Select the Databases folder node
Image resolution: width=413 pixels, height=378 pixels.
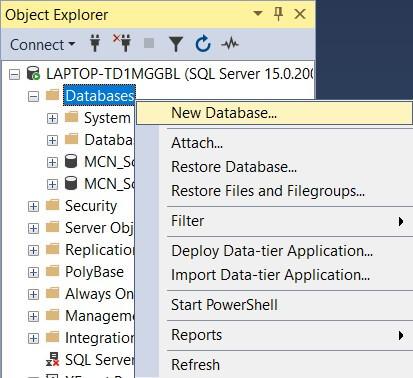99,96
